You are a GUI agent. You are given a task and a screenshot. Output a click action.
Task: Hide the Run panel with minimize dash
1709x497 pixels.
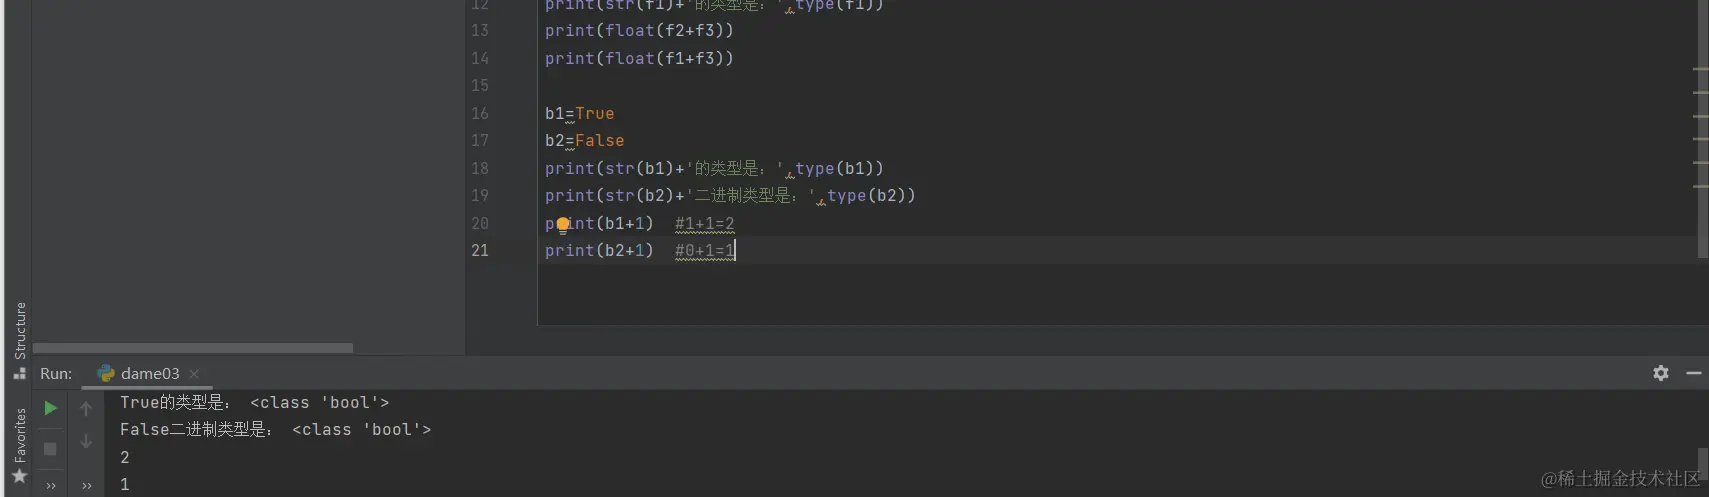[1694, 373]
